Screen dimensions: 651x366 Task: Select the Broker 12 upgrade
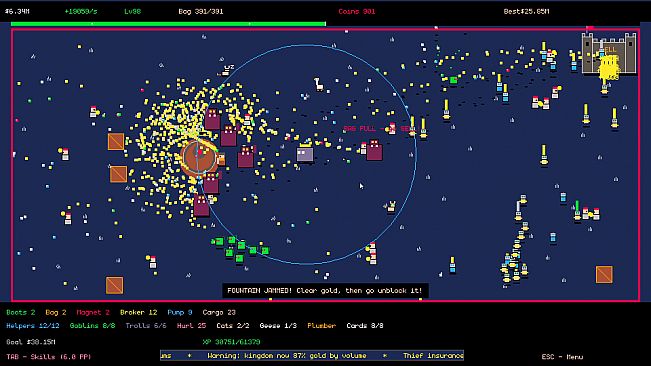139,312
